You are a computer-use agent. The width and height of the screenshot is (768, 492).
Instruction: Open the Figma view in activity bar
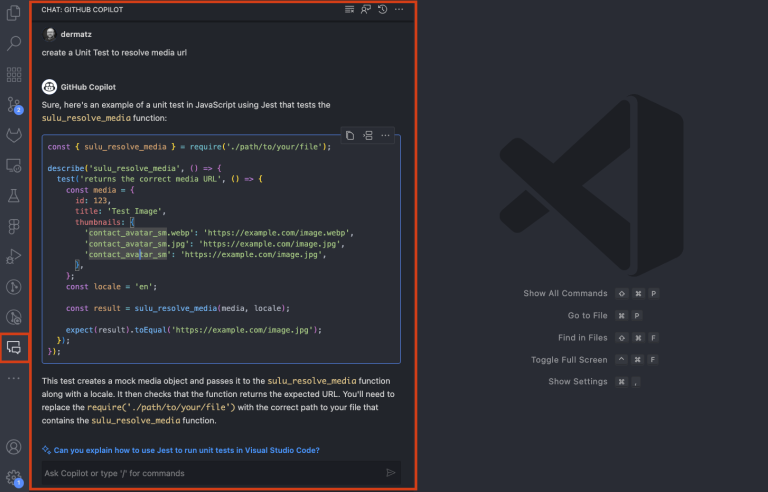tap(14, 226)
